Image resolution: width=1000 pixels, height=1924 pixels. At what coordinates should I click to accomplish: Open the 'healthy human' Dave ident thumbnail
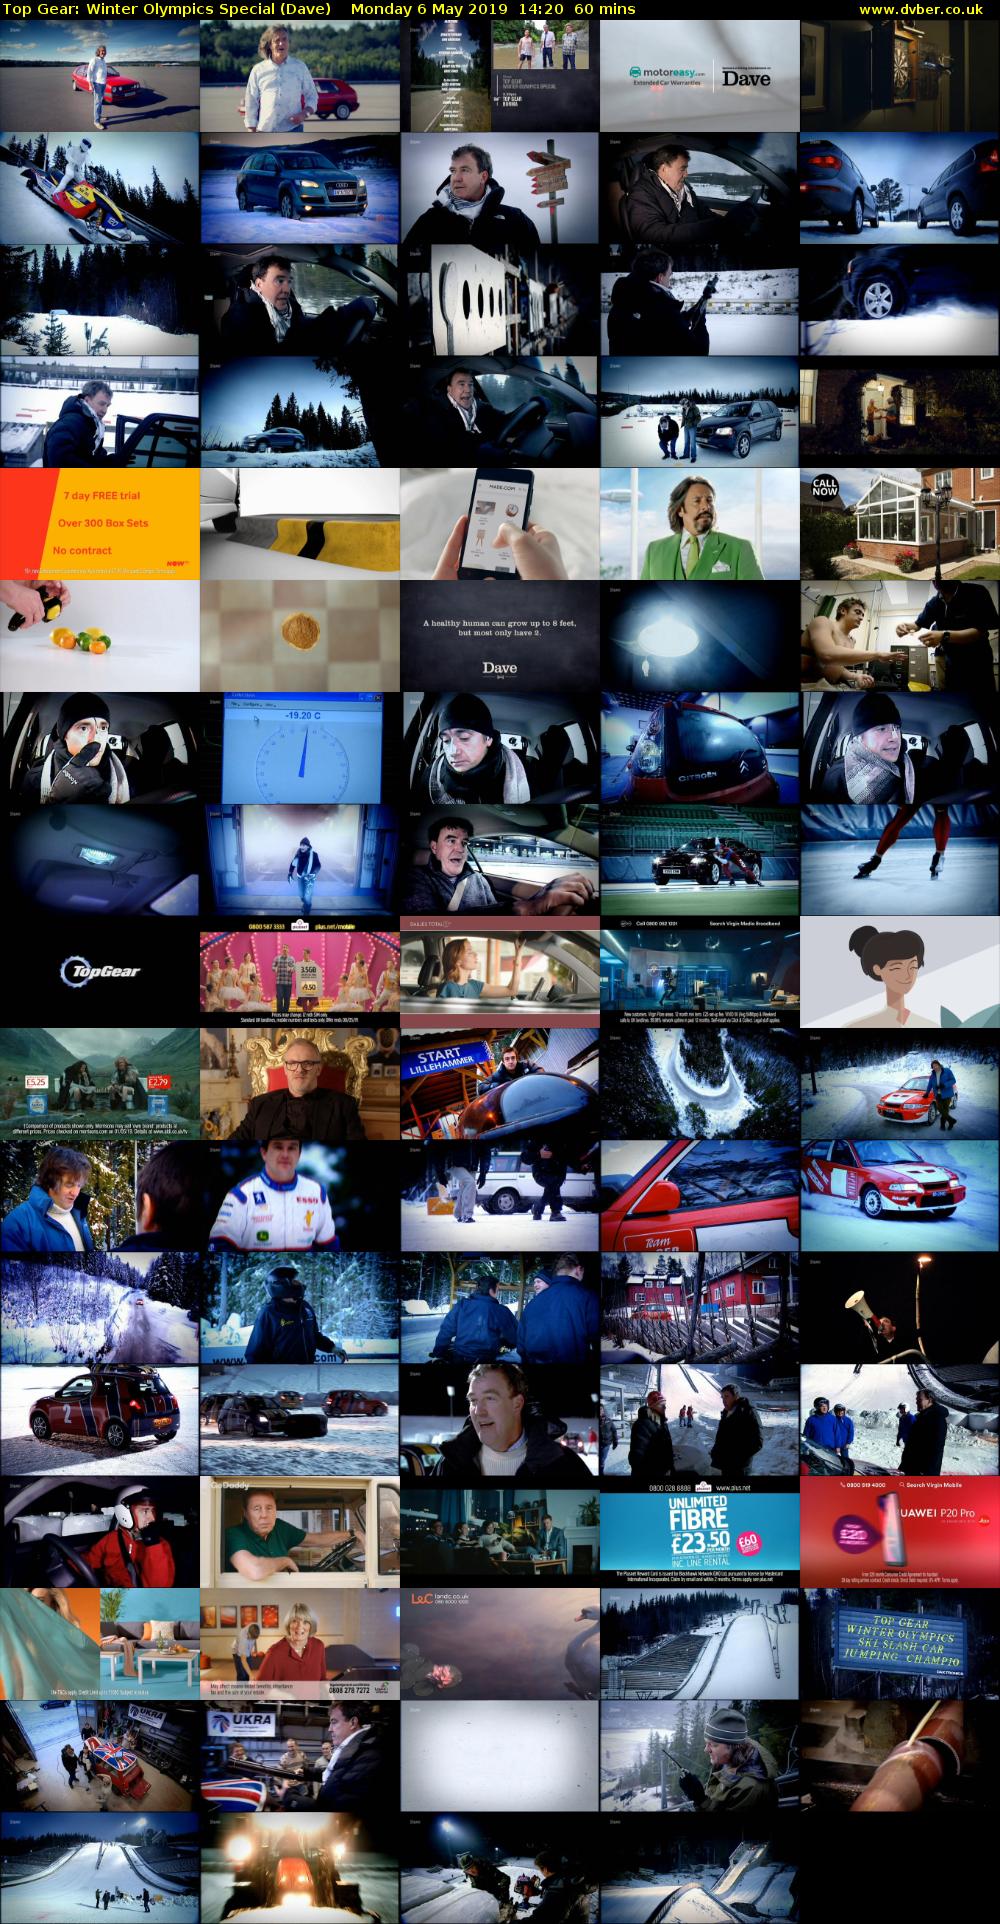coord(499,636)
